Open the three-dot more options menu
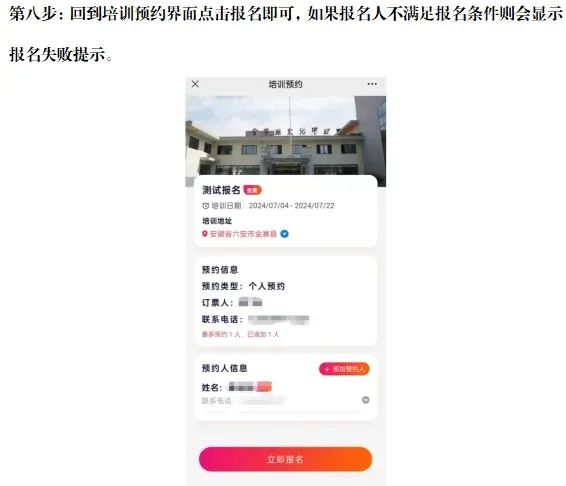Screen dimensions: 566x486 coord(372,84)
